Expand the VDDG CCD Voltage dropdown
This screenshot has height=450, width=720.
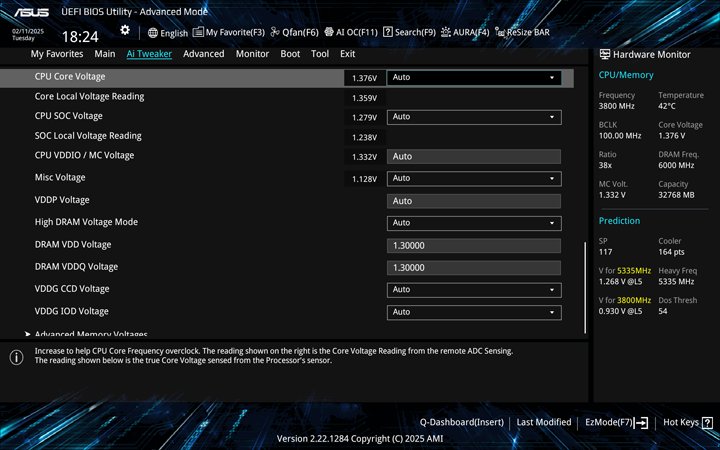coord(473,290)
